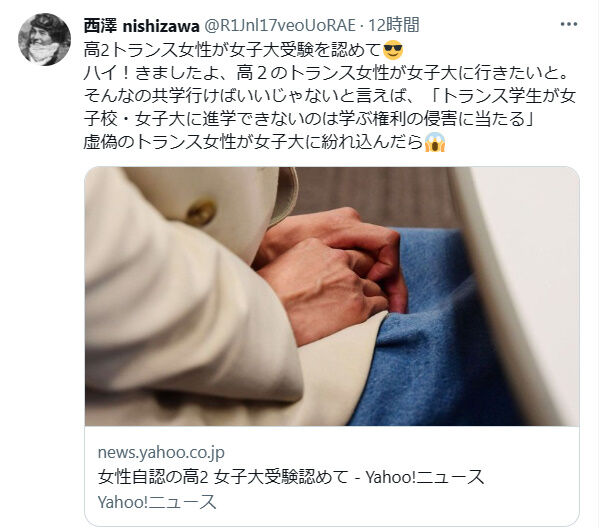Open the three-dot more options menu
Viewport: 602px width, 528px height.
tap(569, 25)
